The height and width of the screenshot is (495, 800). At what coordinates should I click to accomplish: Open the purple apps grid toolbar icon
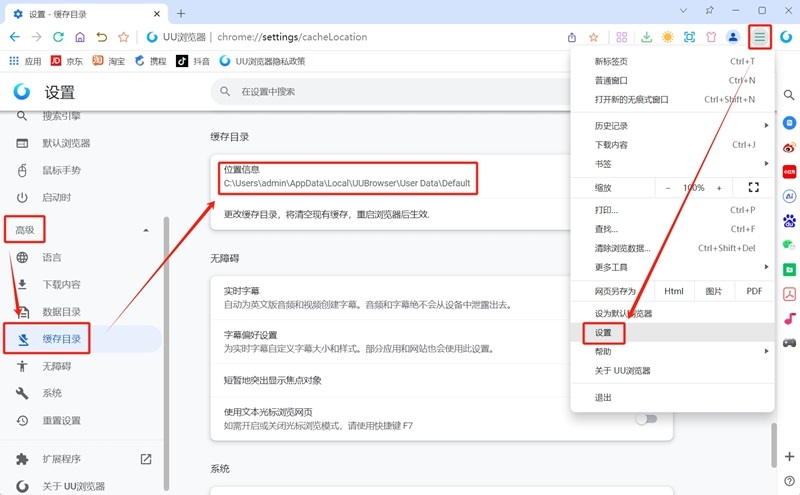(621, 37)
